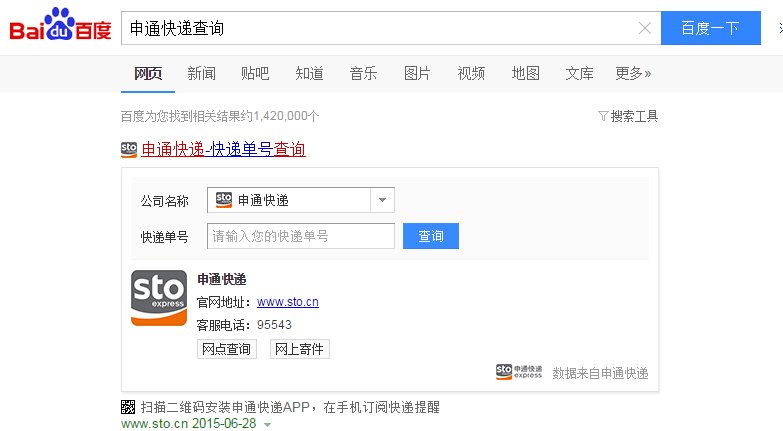Click the large sto express logo
Screen dimensions: 783x431
(159, 298)
